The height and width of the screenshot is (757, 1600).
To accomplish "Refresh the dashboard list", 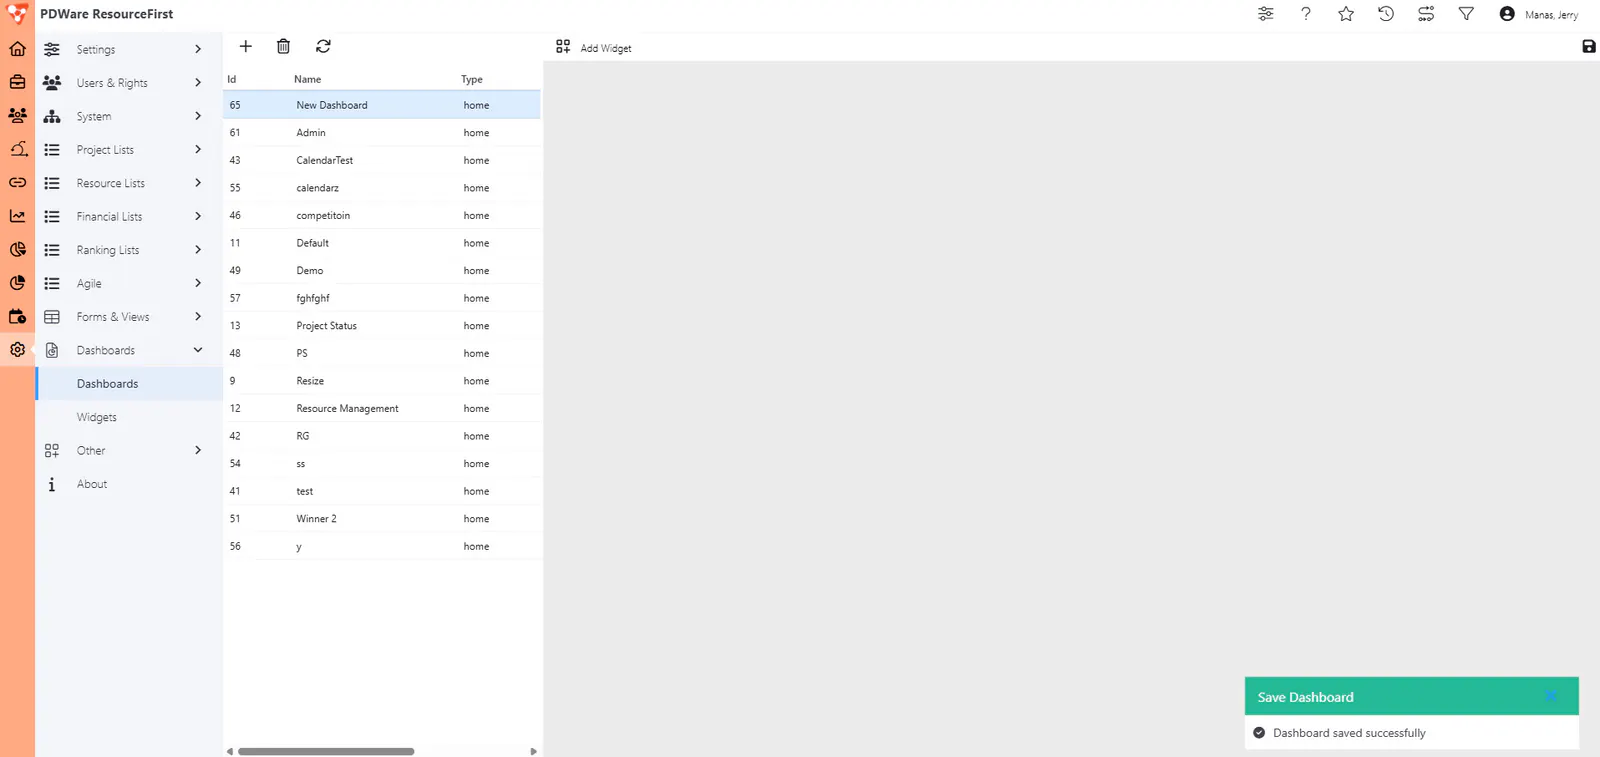I will tap(323, 46).
